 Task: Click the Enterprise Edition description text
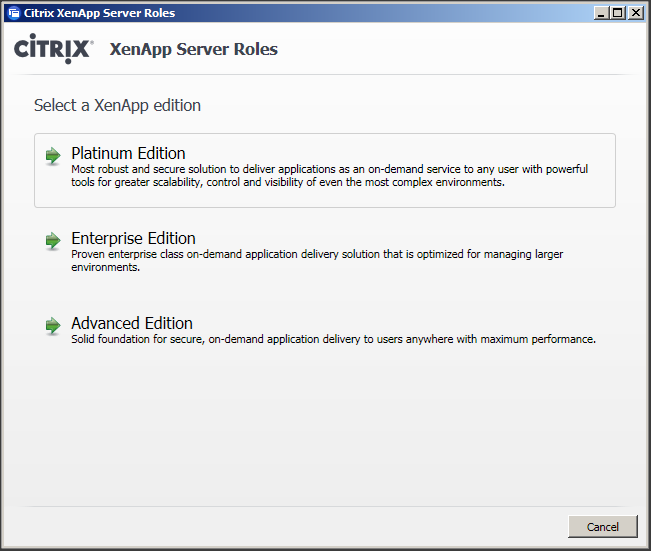[317, 261]
